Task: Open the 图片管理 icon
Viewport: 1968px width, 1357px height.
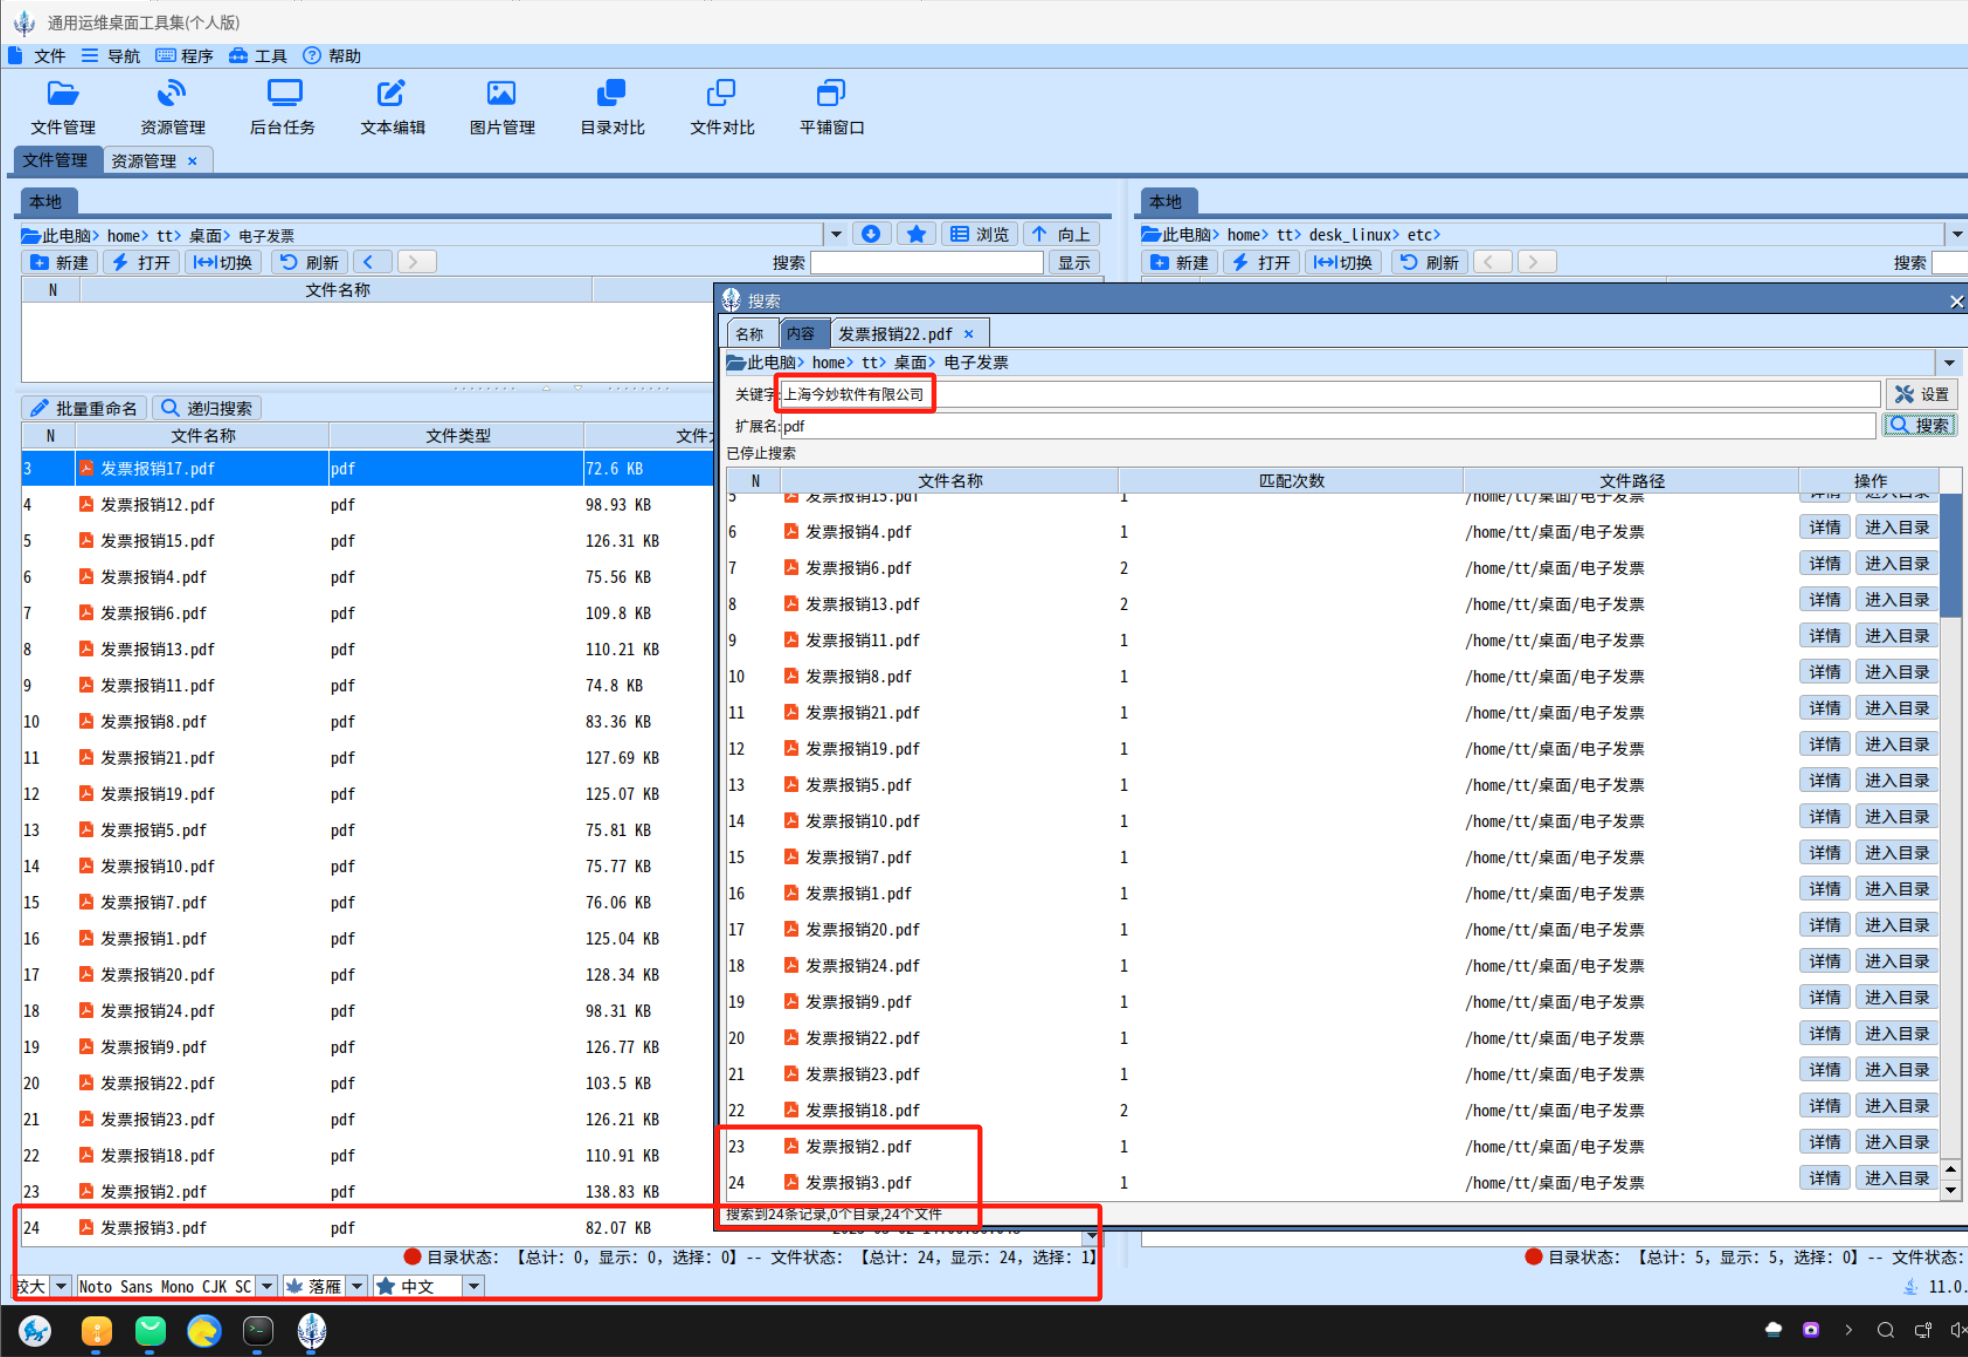Action: point(501,94)
